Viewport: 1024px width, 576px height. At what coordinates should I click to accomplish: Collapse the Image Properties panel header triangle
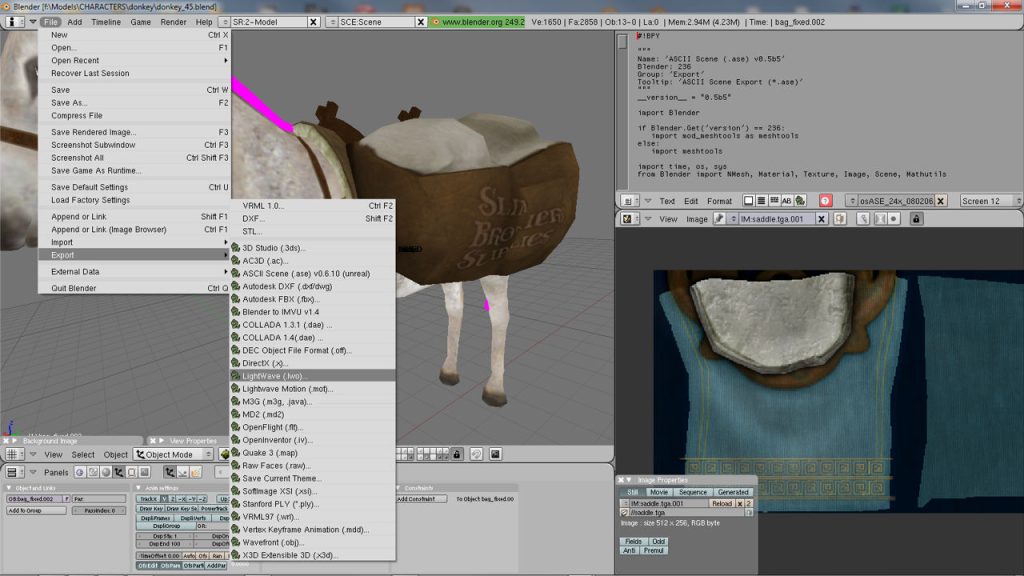pos(629,480)
